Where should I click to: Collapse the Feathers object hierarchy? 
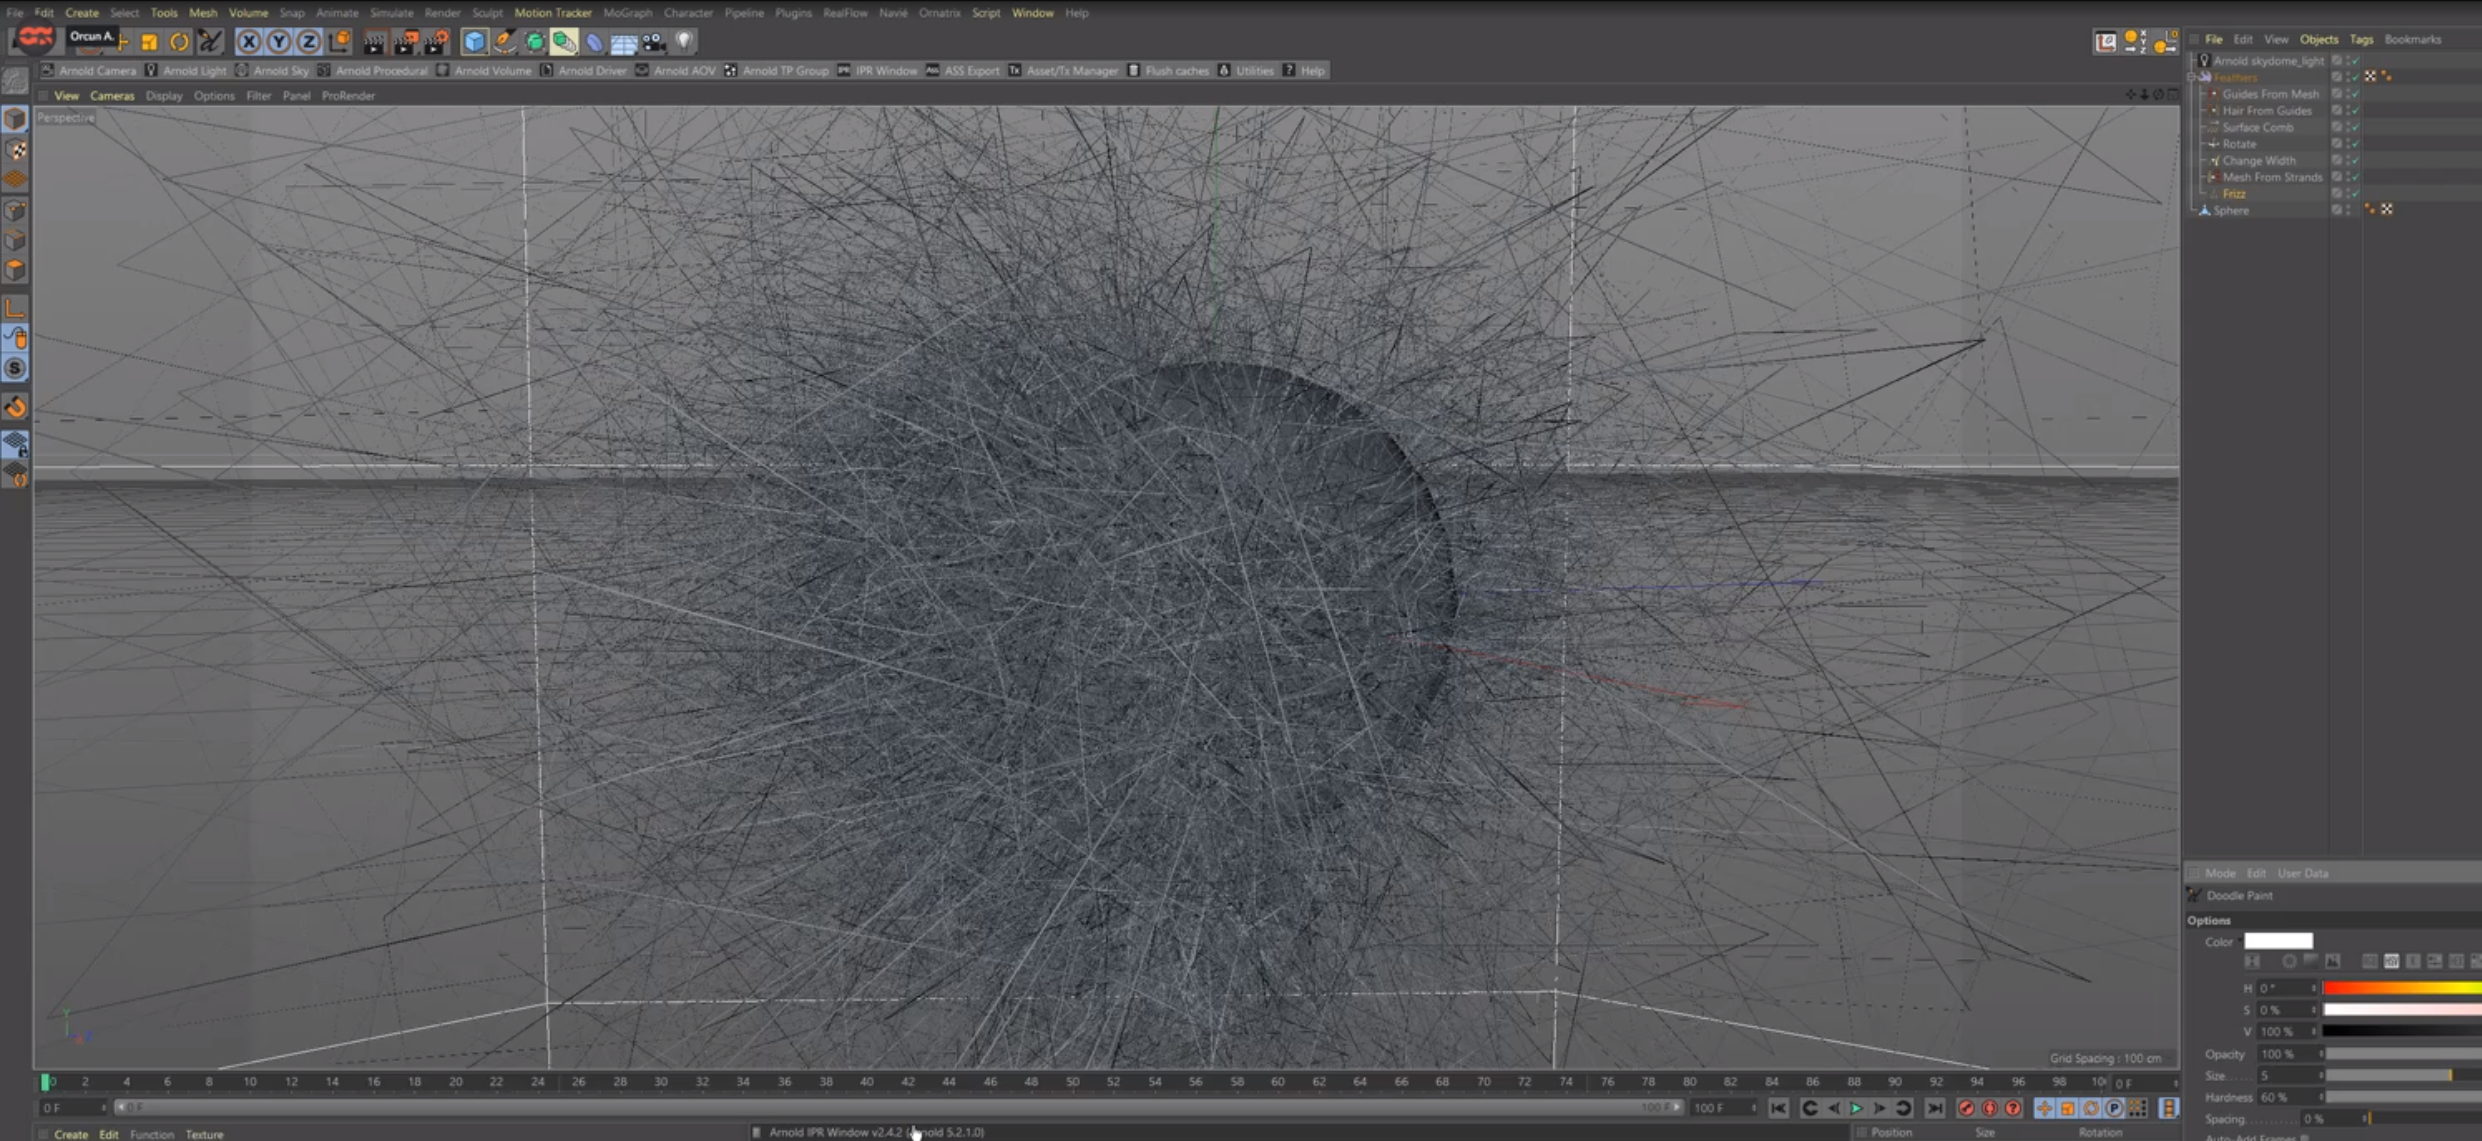point(2192,77)
